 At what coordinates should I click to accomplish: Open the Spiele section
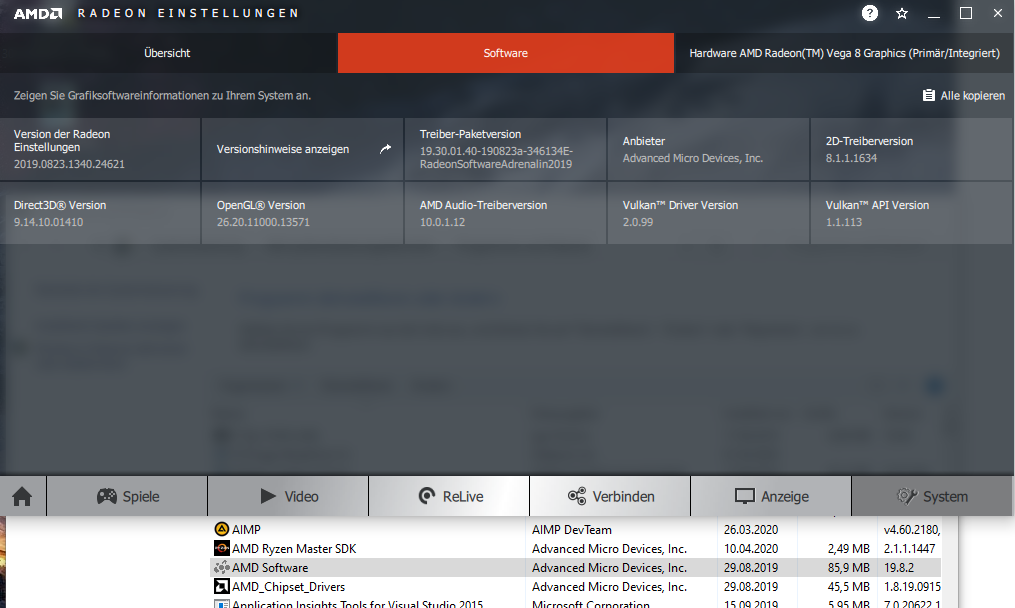pos(128,497)
